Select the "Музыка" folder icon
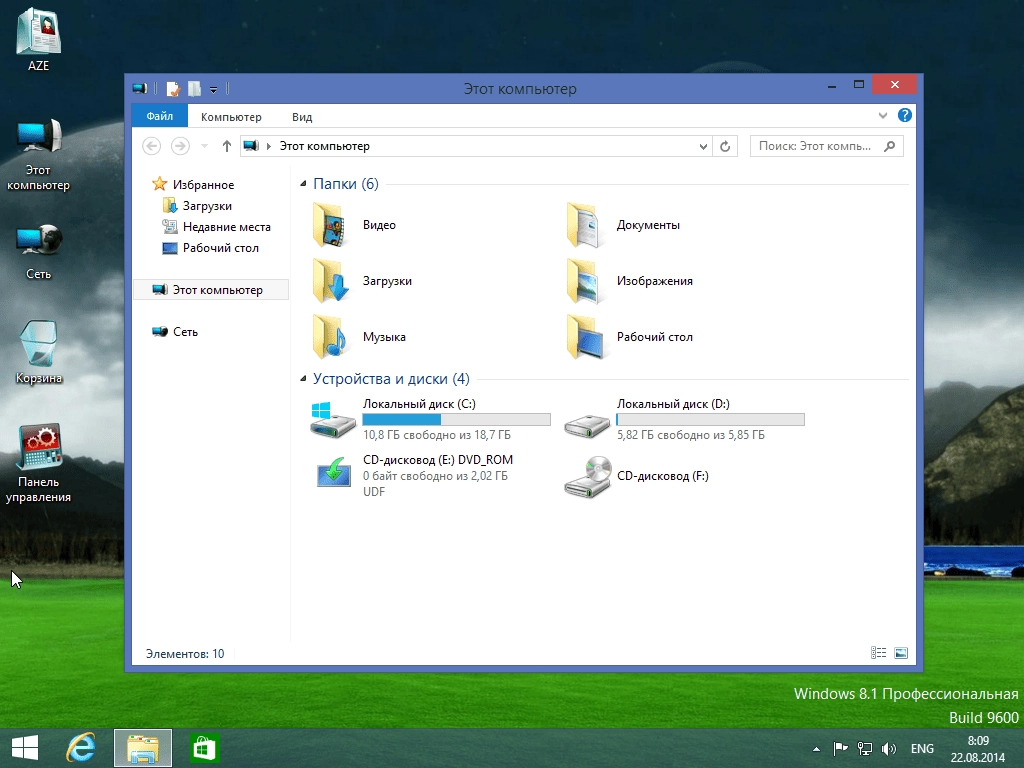 tap(330, 337)
